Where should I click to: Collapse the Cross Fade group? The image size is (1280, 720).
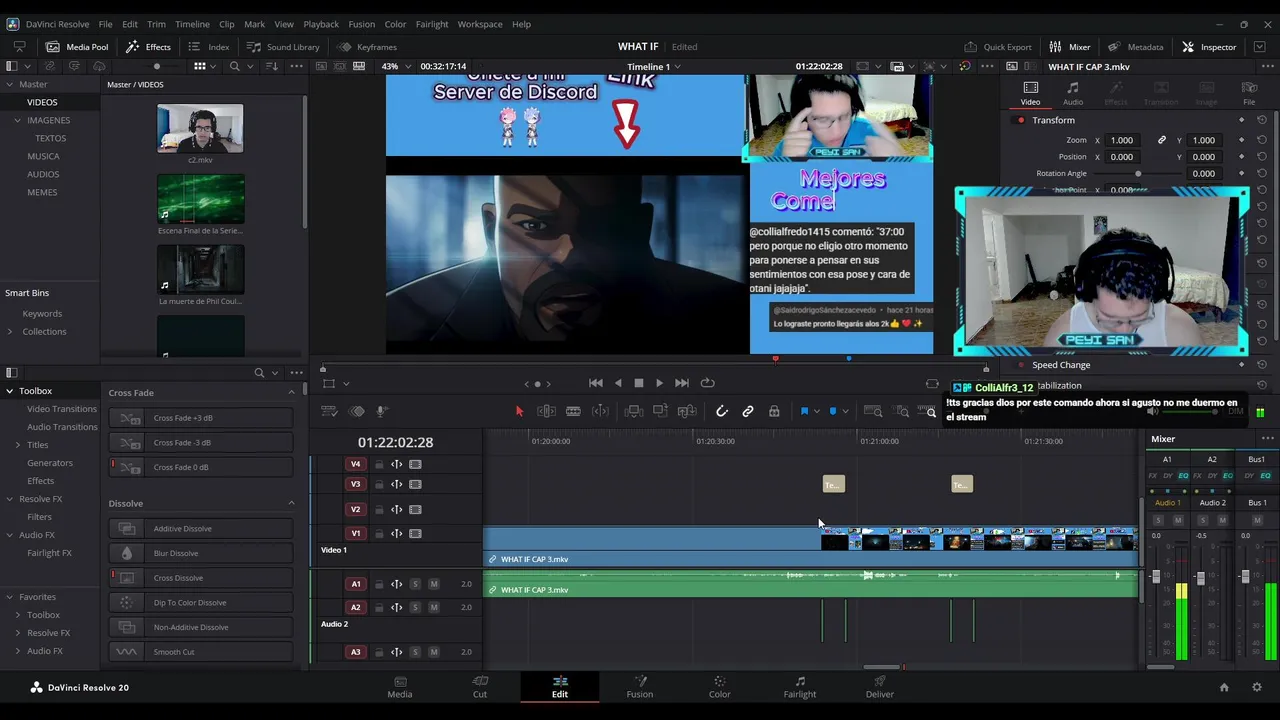coord(291,393)
